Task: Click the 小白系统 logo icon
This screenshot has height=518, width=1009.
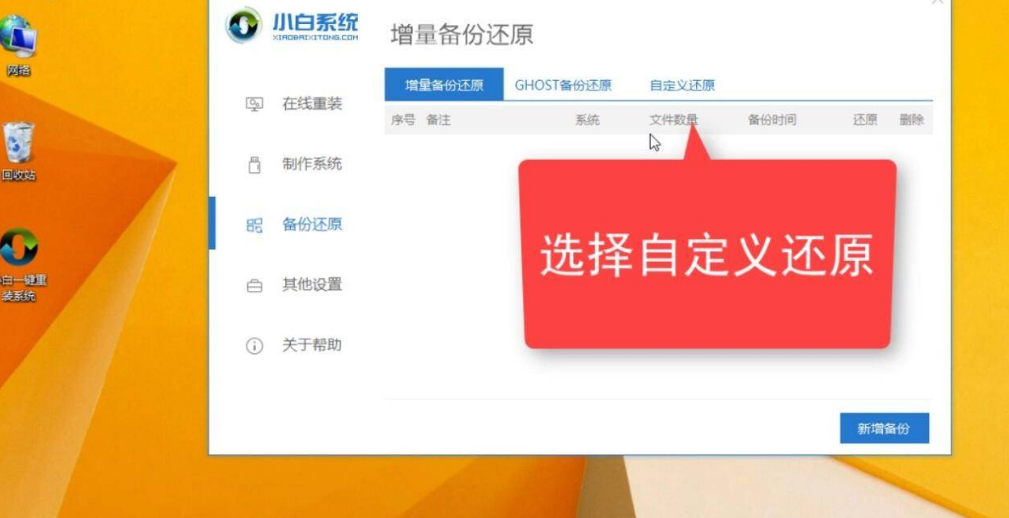Action: (243, 25)
